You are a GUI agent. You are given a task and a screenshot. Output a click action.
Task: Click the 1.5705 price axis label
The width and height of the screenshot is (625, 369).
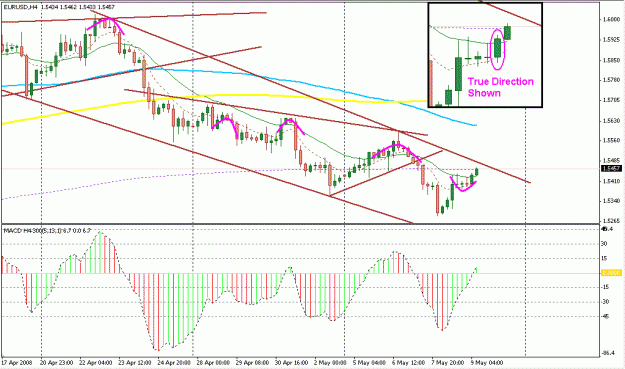612,100
